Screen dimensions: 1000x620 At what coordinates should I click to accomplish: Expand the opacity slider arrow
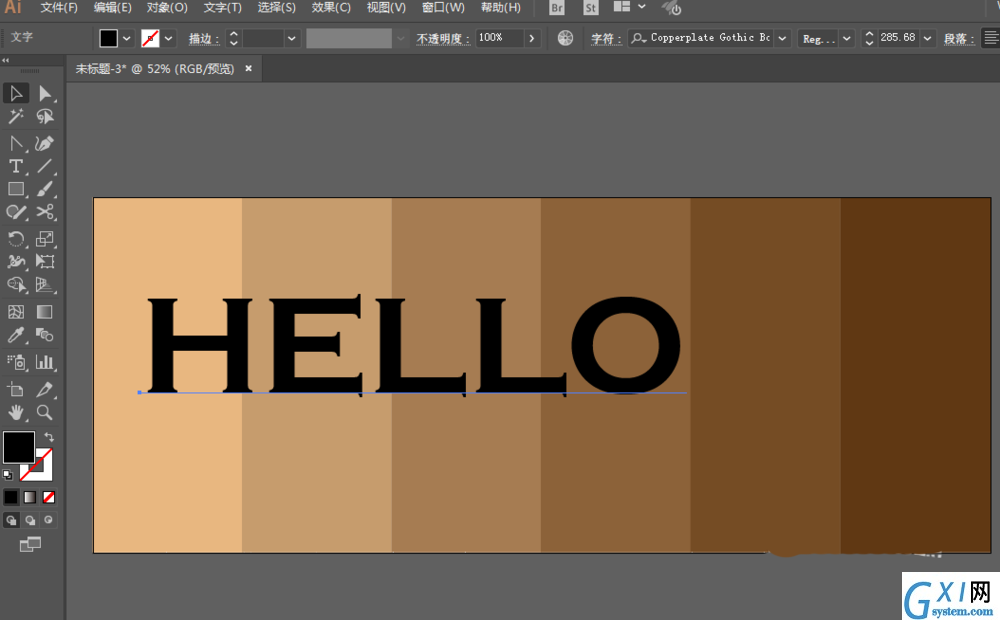click(x=532, y=38)
